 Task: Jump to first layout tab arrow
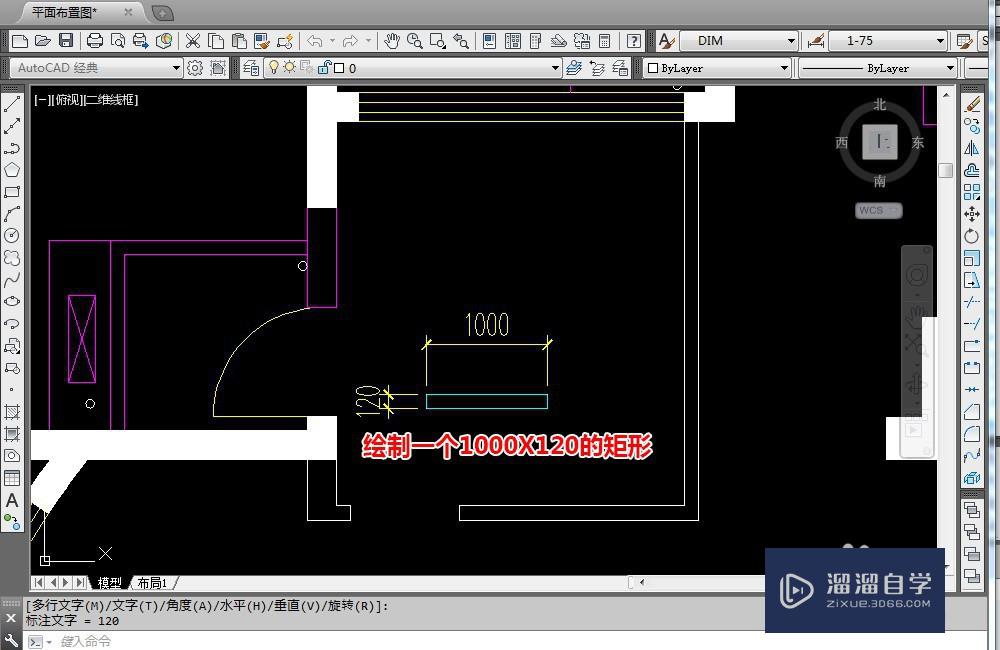(39, 582)
